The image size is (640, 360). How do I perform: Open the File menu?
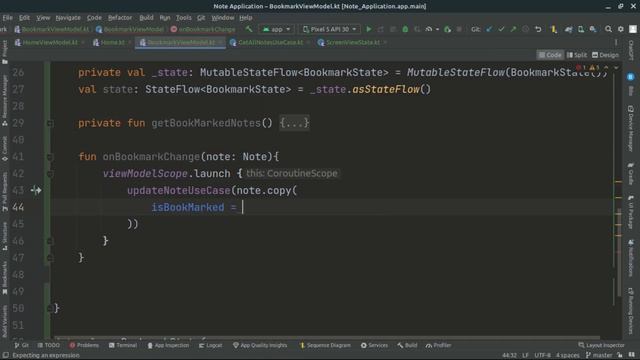[7, 18]
